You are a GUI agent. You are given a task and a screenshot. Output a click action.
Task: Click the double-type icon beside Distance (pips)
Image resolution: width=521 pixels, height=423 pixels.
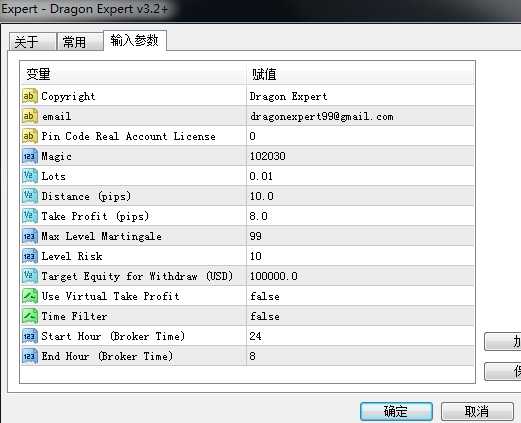pyautogui.click(x=29, y=196)
